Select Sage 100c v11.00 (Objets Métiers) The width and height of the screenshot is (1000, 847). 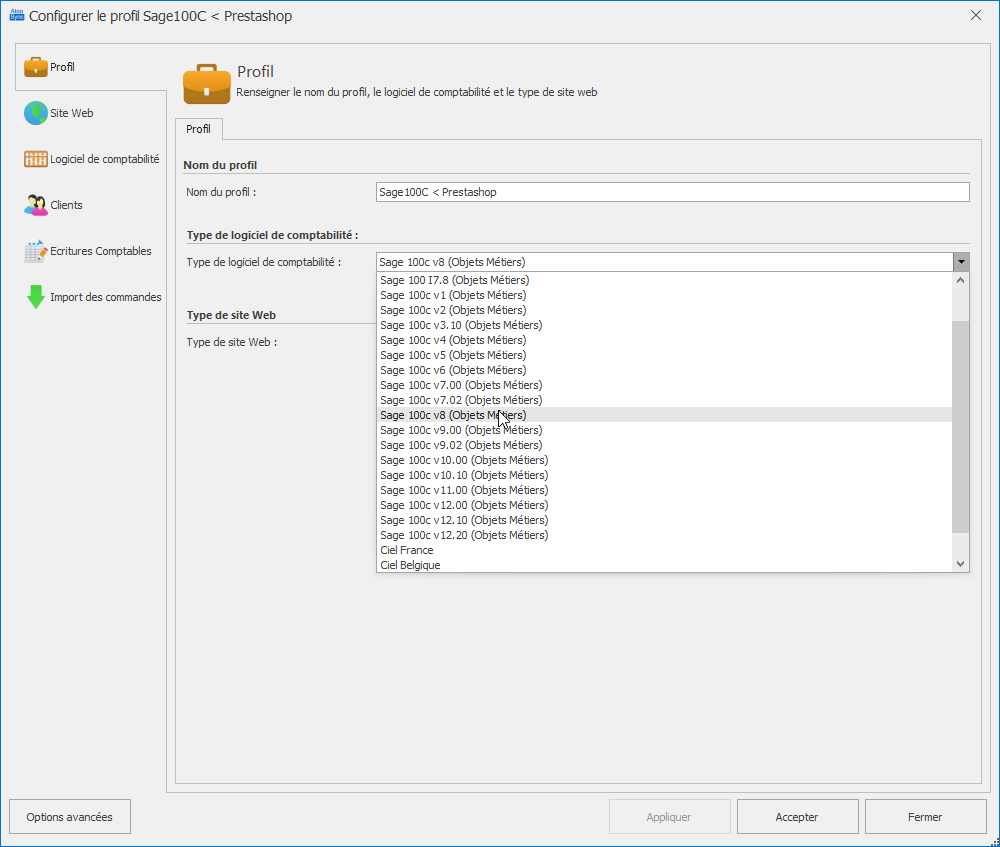point(664,490)
